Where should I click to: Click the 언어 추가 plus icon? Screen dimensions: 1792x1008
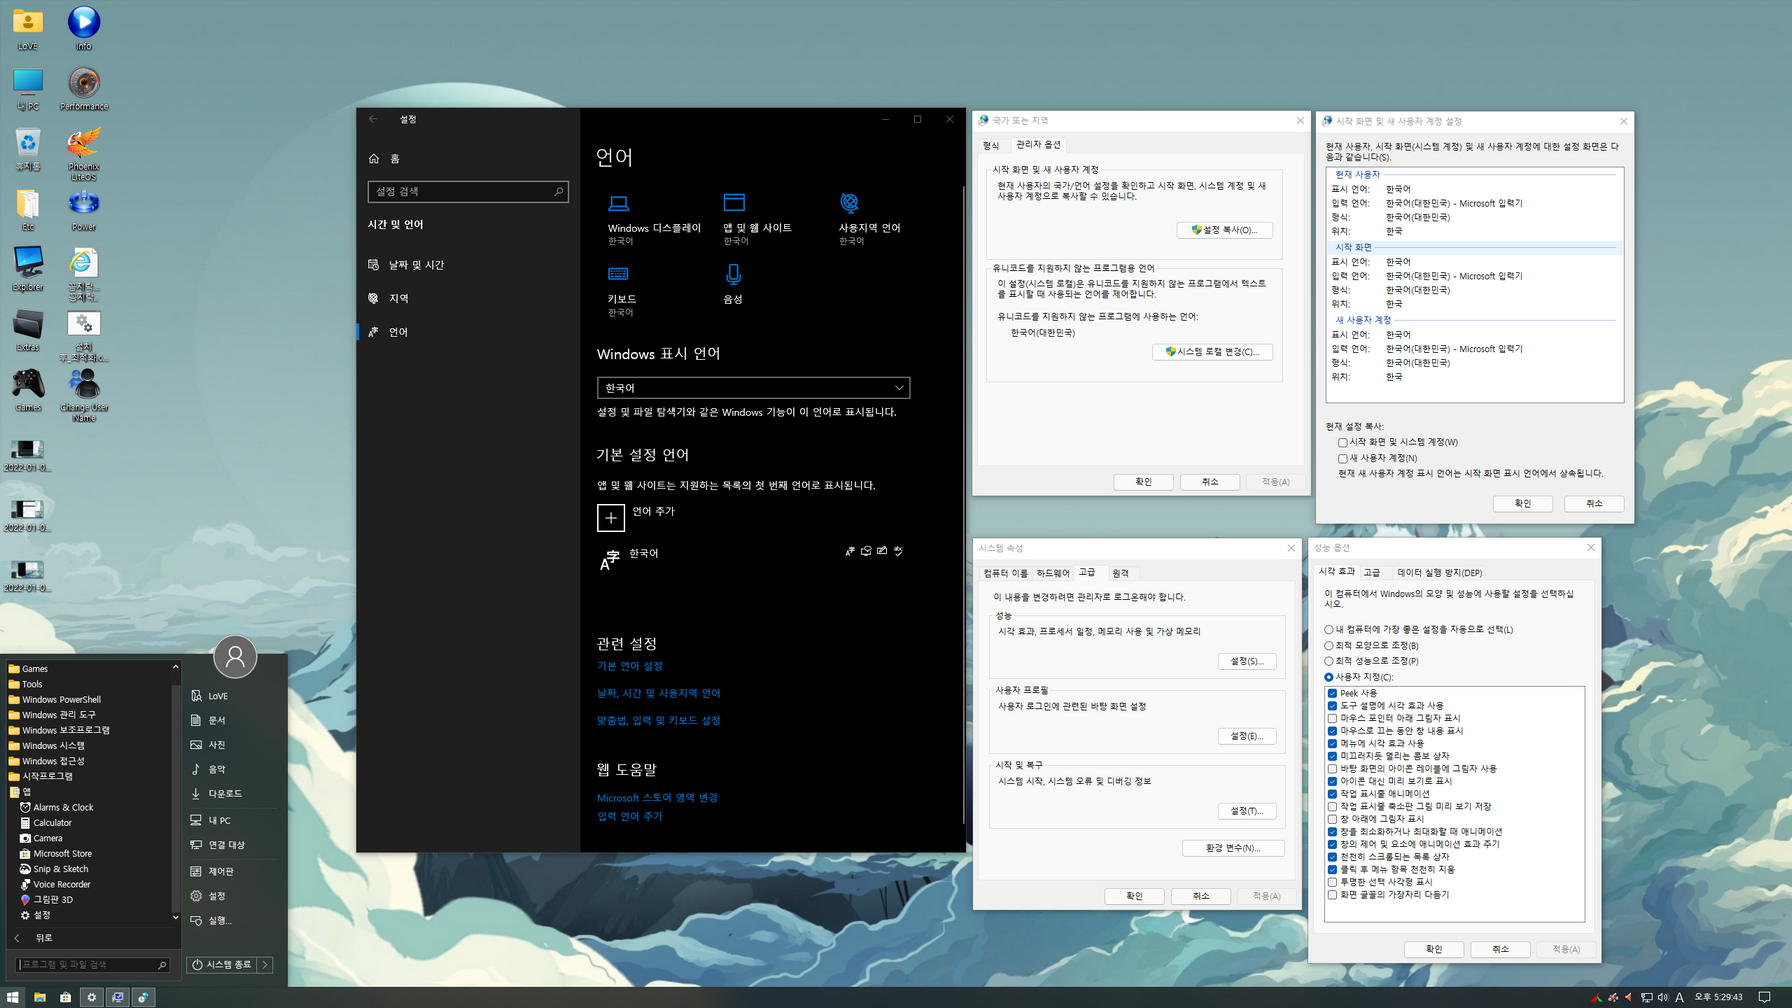tap(611, 517)
